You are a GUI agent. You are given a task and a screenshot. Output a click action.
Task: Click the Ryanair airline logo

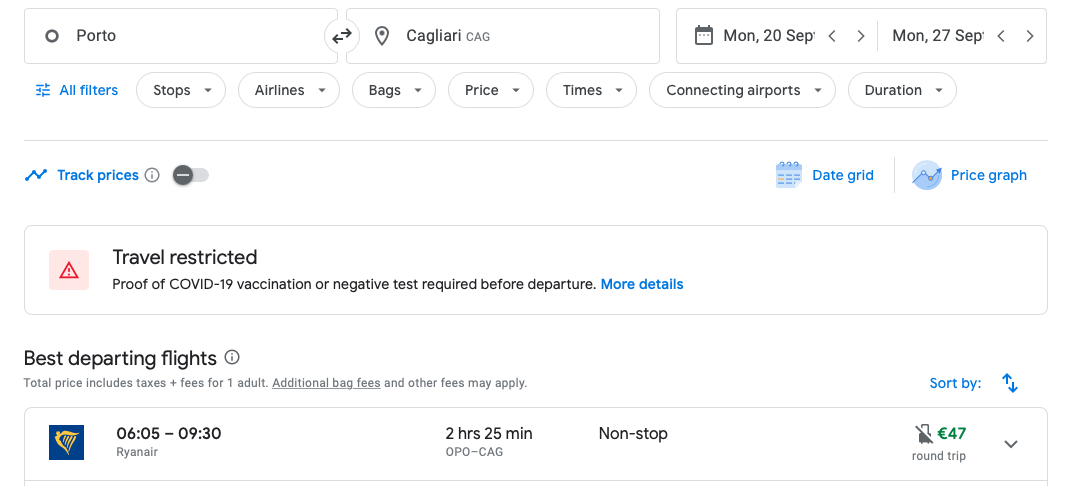[x=67, y=442]
